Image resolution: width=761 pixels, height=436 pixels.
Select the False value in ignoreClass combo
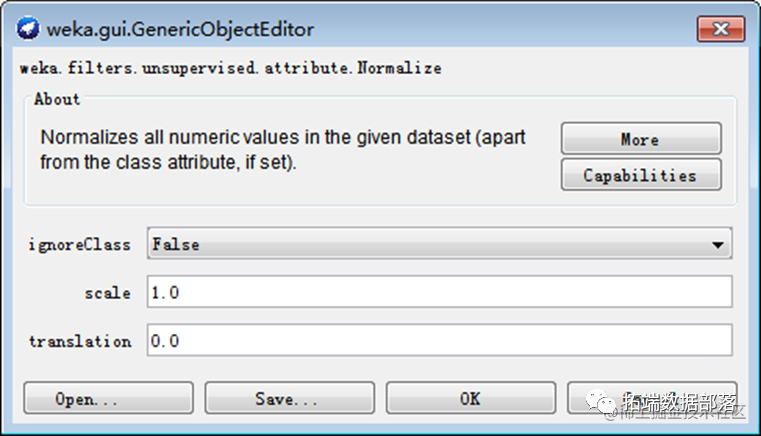point(430,244)
